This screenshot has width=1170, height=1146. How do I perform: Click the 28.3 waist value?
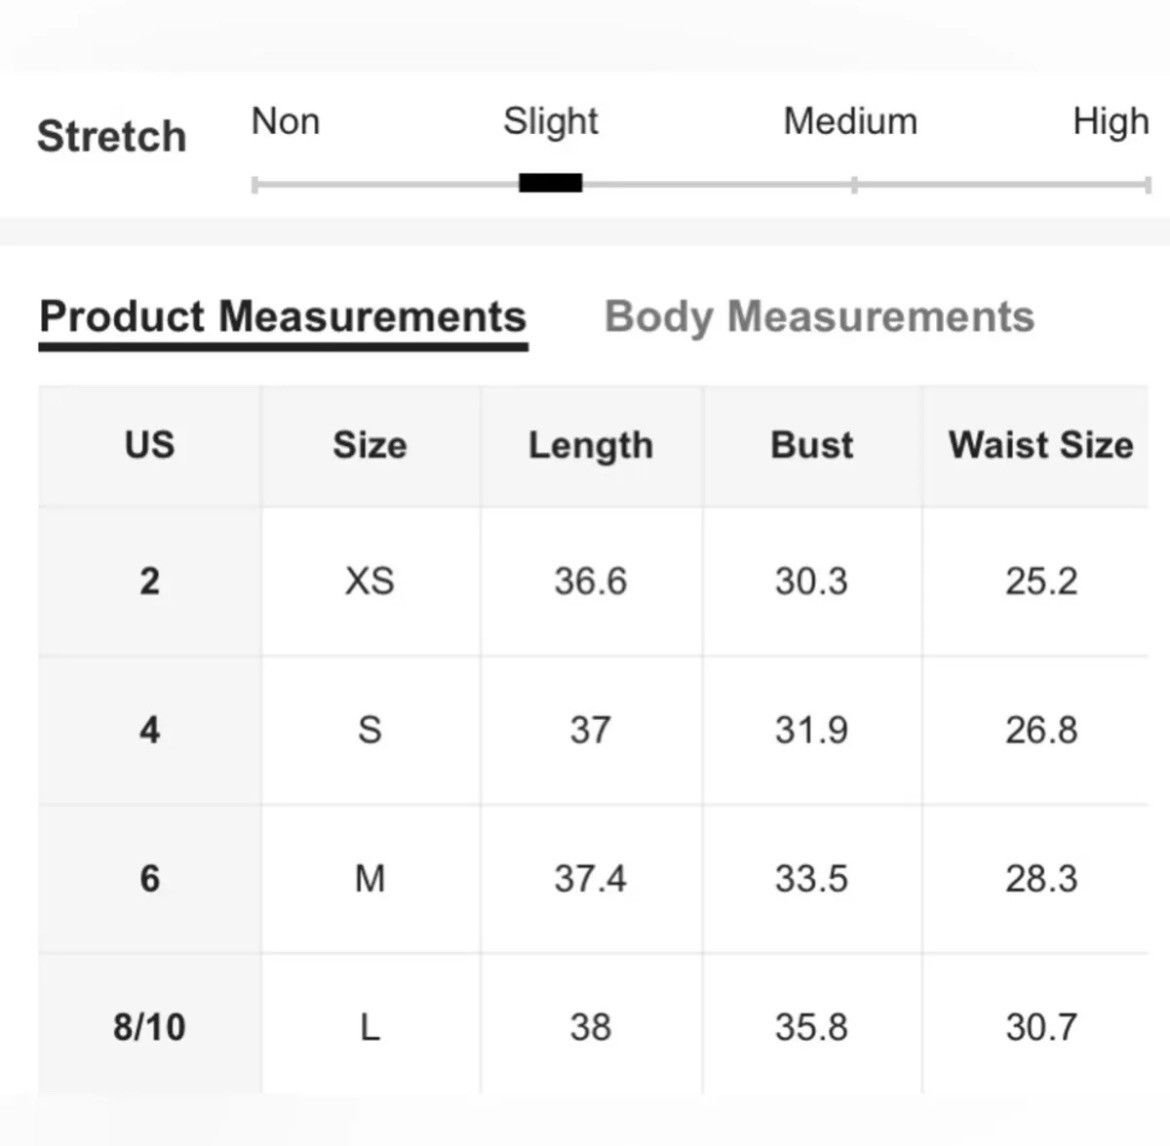(1041, 879)
